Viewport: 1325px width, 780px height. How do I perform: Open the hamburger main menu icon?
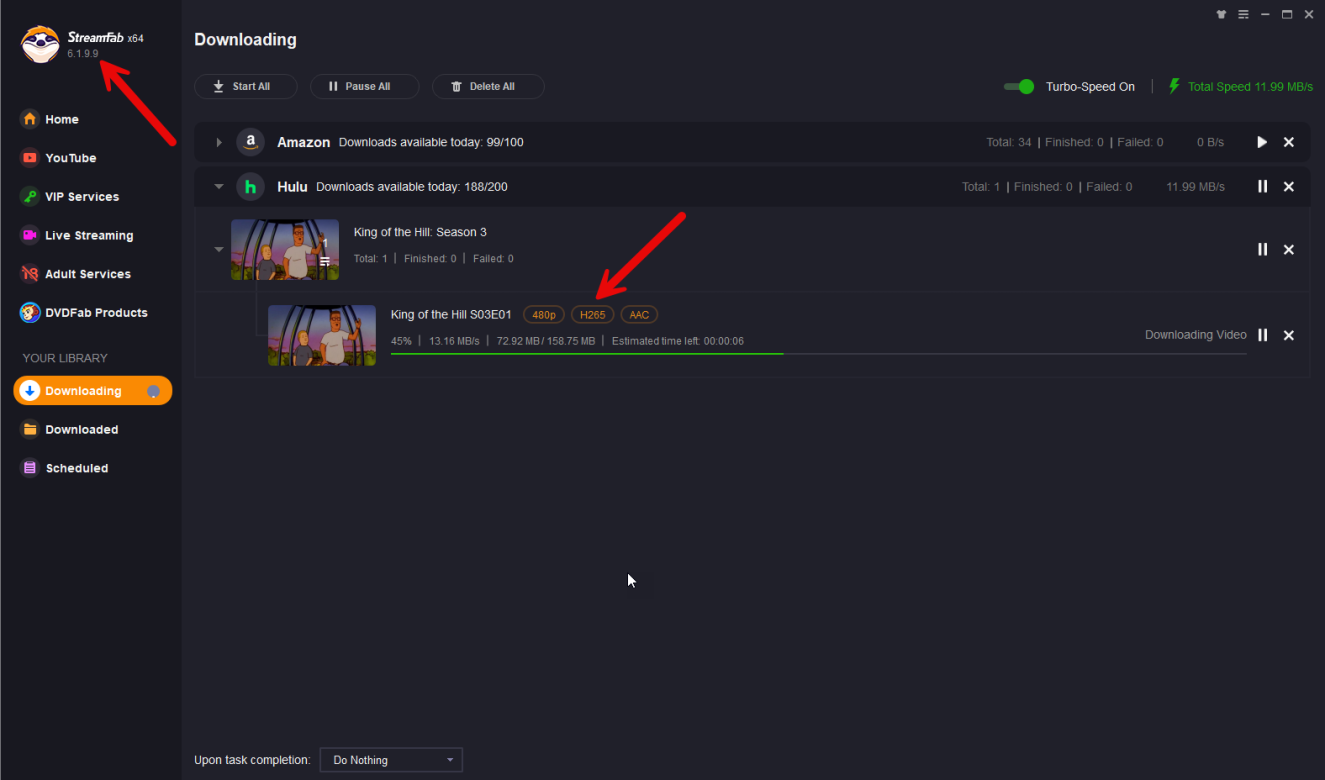pyautogui.click(x=1243, y=14)
